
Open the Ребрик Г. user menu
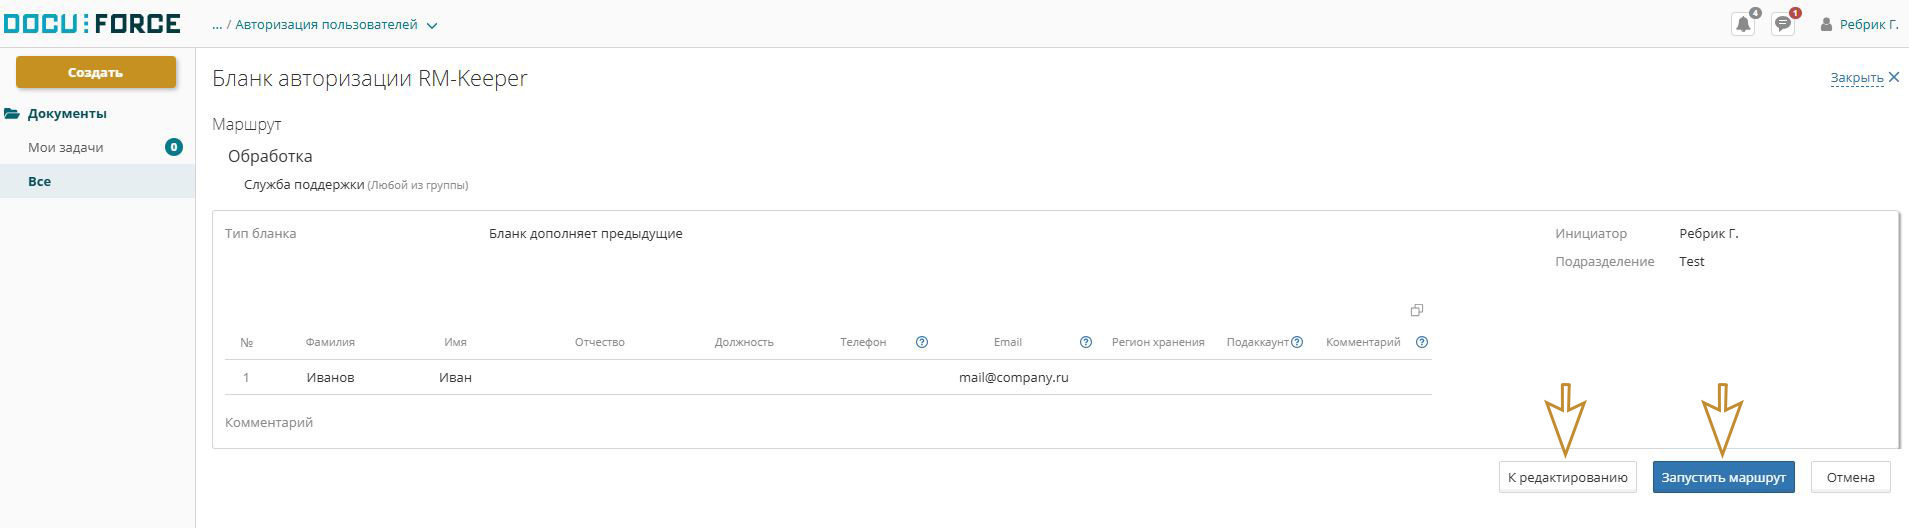1869,25
